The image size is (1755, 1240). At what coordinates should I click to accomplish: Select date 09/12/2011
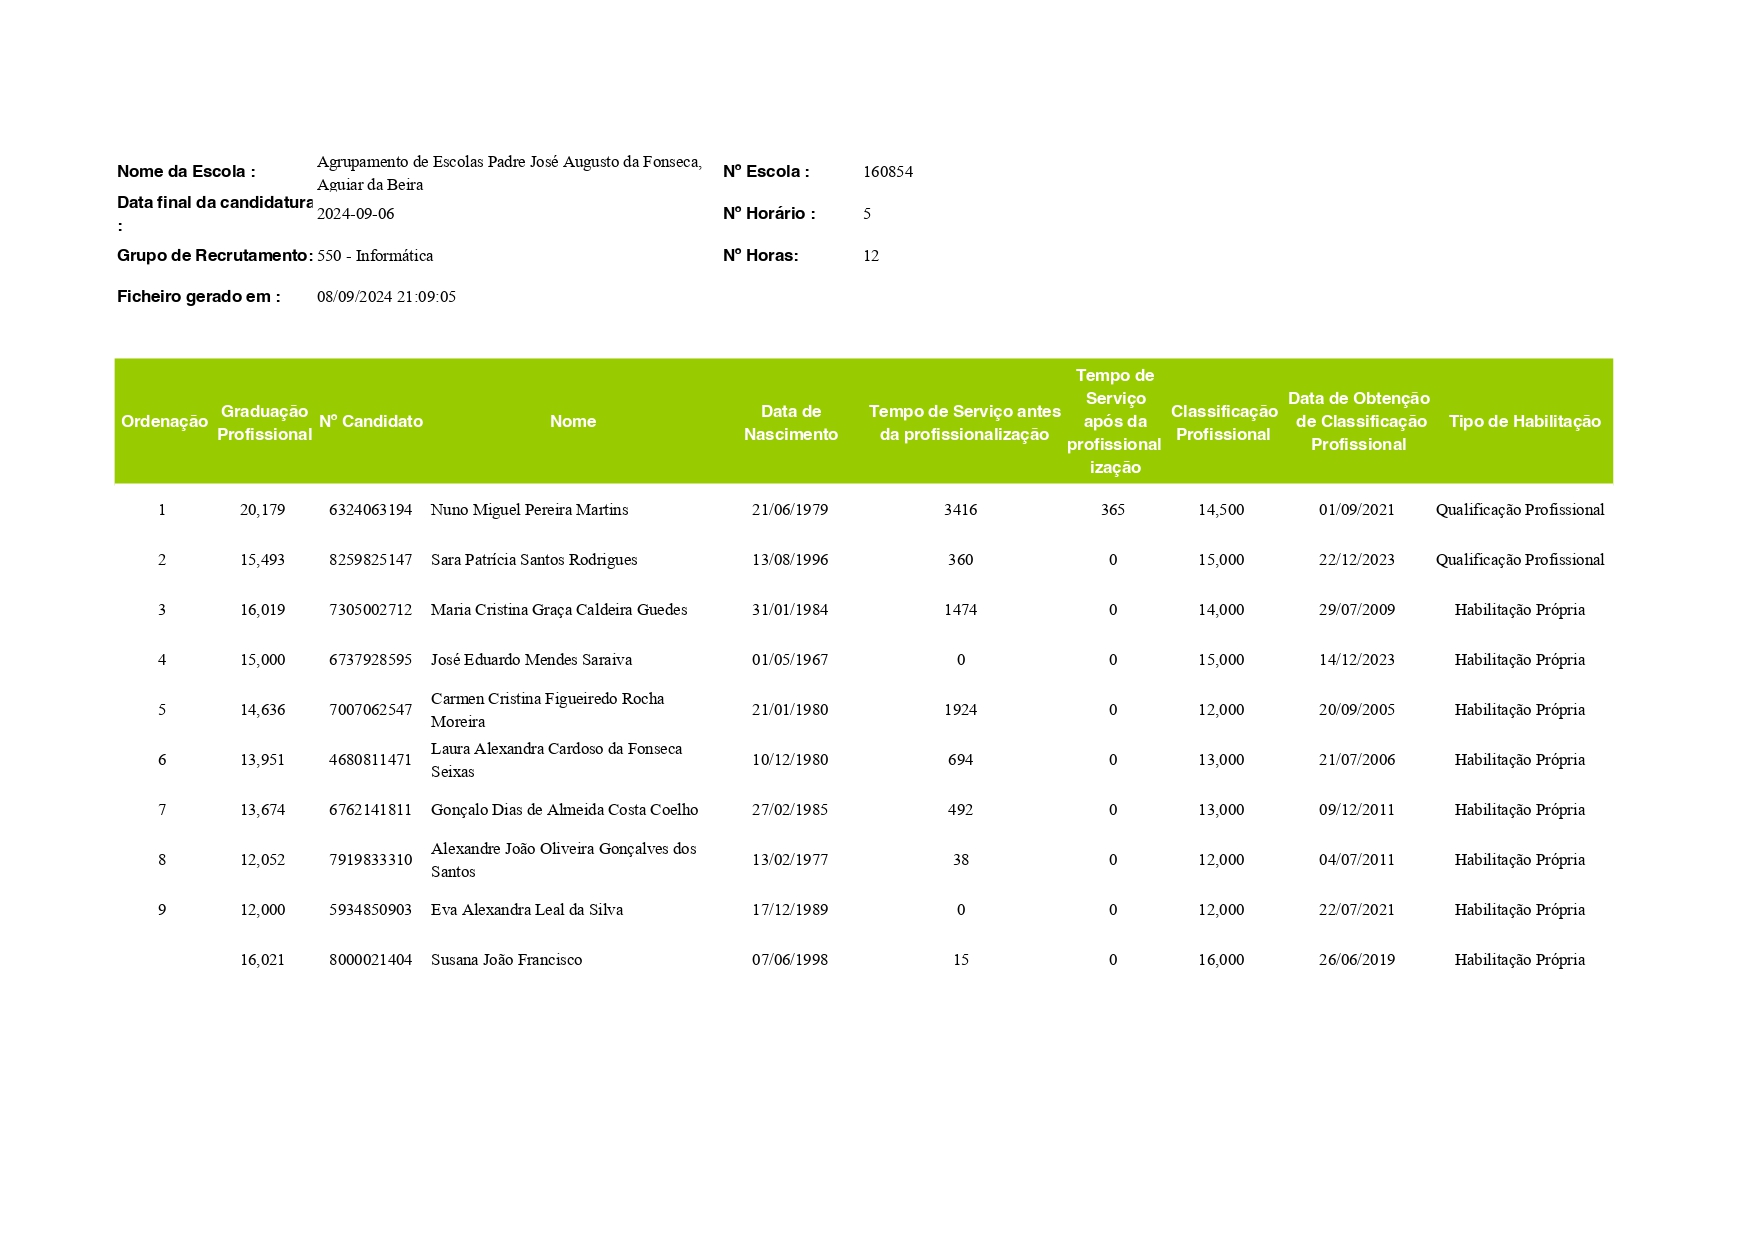(x=1357, y=810)
